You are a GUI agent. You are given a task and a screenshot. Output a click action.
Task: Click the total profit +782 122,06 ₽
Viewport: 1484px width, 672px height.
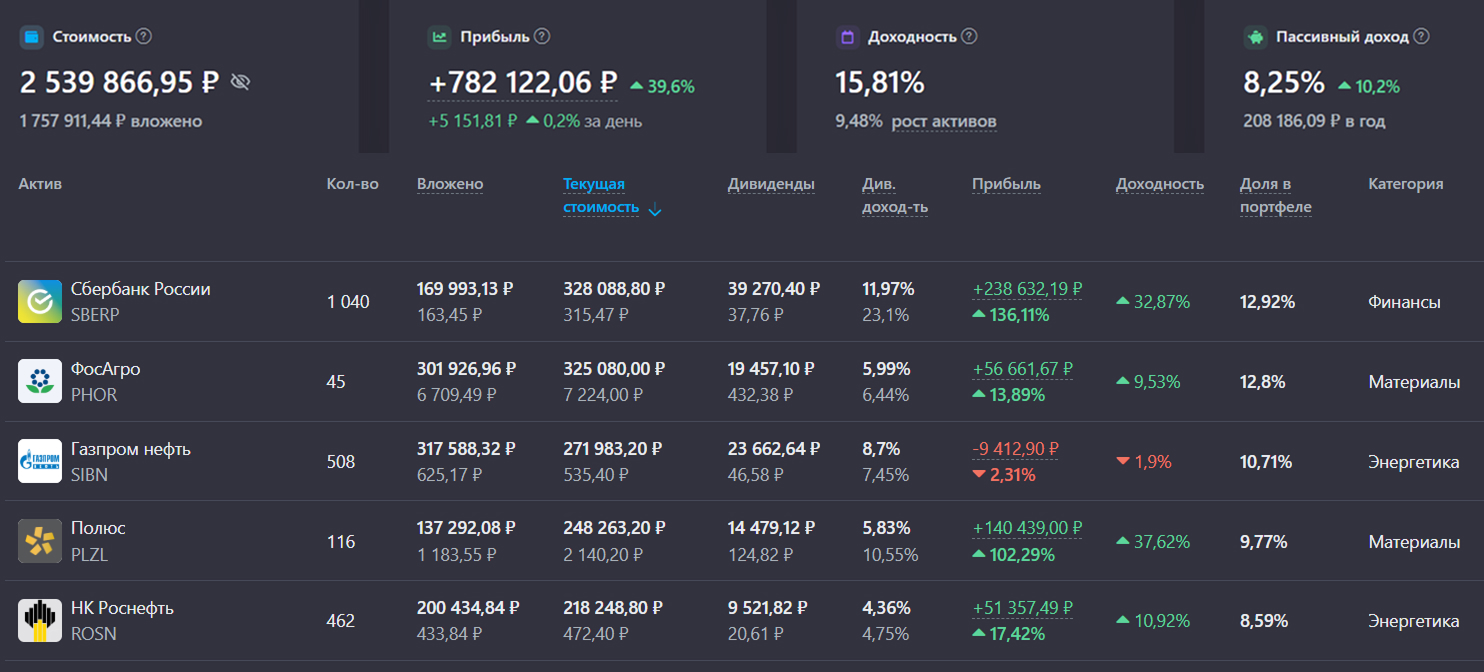(x=522, y=83)
